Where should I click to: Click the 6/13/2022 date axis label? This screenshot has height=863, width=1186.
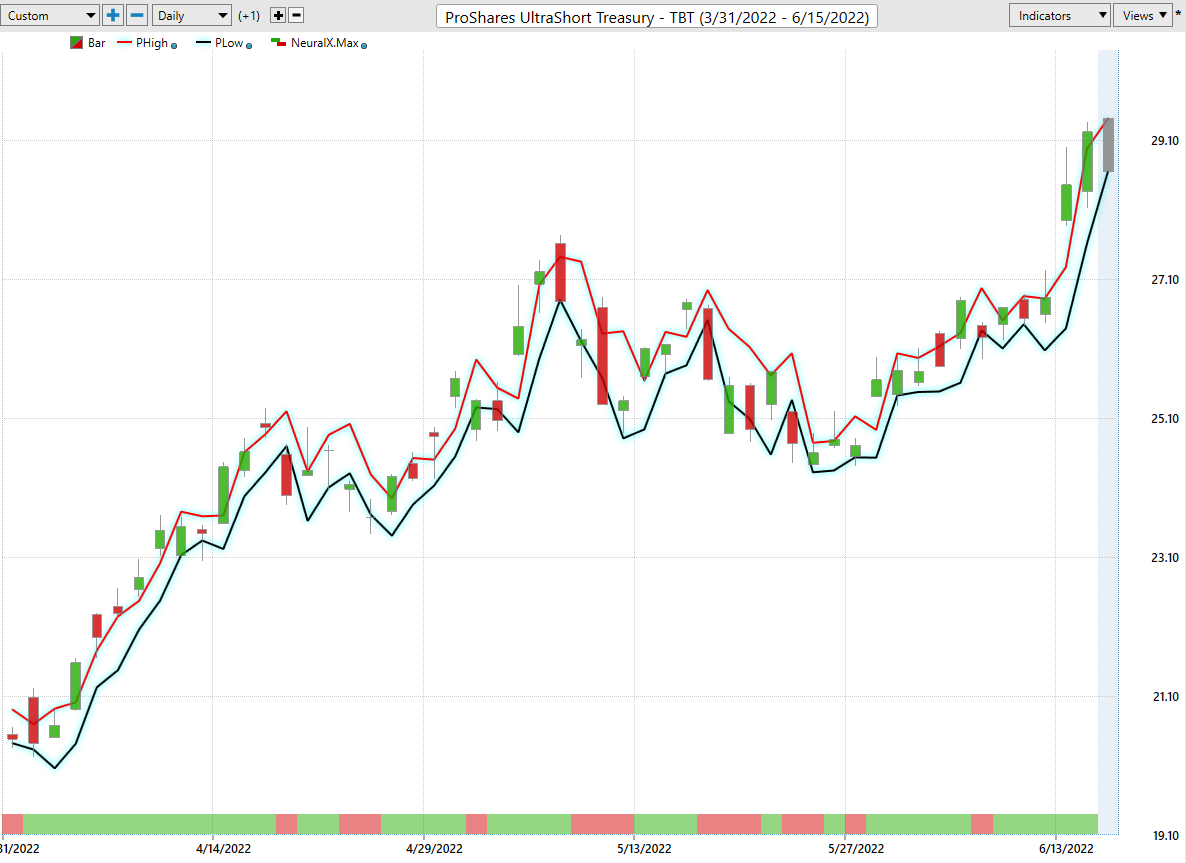click(1066, 849)
